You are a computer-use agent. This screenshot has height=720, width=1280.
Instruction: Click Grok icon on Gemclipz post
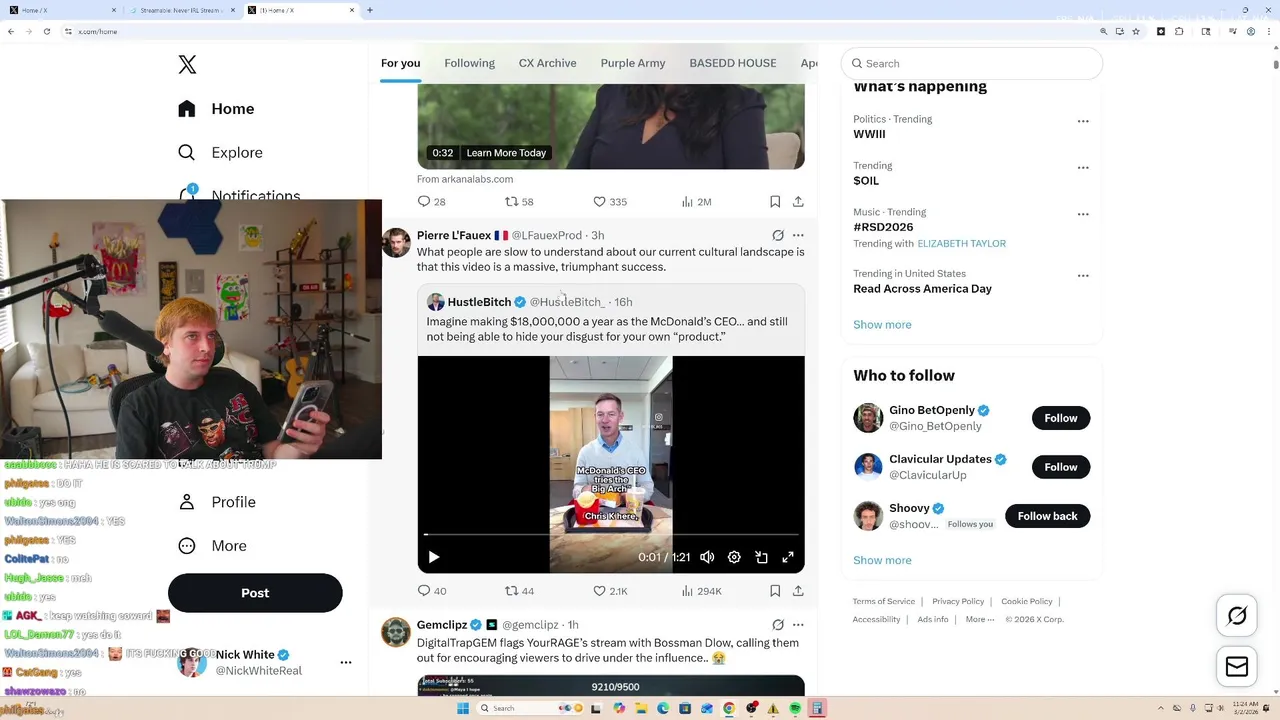pos(778,625)
